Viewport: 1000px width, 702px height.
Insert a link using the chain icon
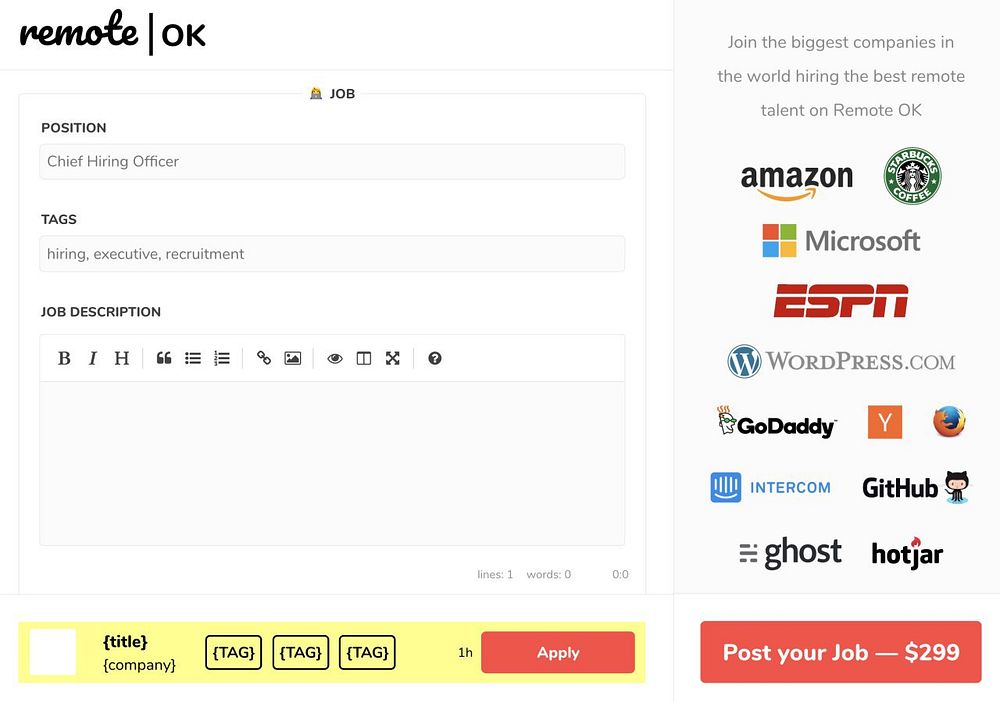[x=263, y=358]
